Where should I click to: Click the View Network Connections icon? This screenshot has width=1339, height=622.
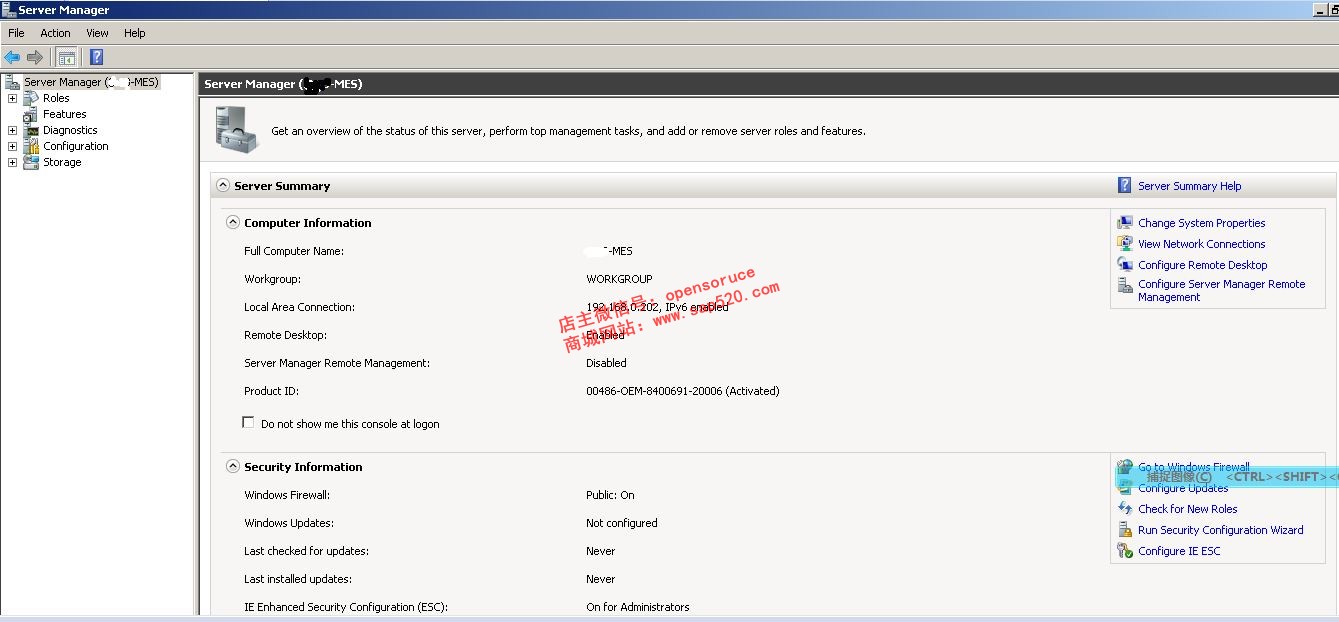(x=1125, y=244)
